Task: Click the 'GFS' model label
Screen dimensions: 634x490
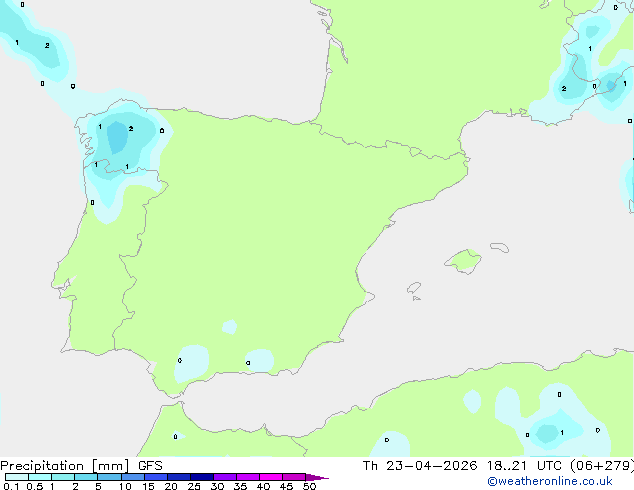Action: (x=150, y=466)
